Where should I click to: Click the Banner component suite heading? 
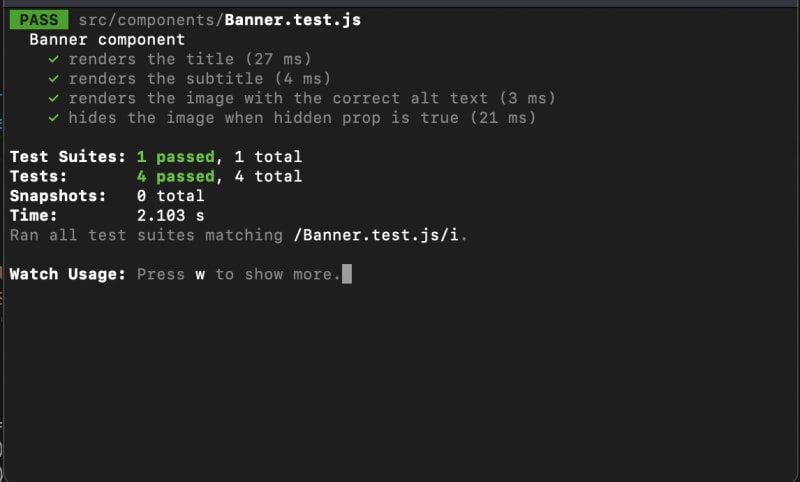click(107, 40)
